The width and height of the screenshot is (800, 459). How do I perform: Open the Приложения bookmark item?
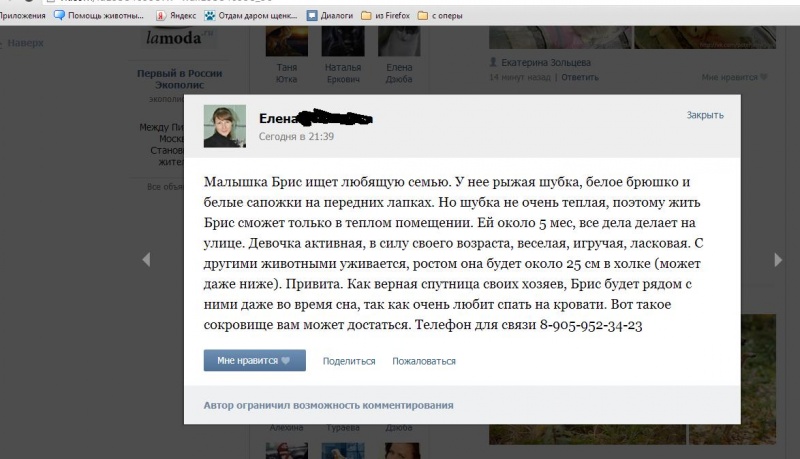pyautogui.click(x=22, y=16)
